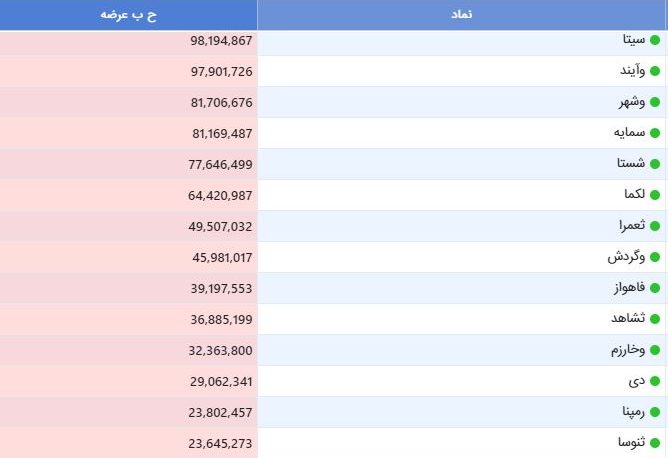The height and width of the screenshot is (458, 668).
Task: Select the value 97,901,726
Action: (x=222, y=72)
